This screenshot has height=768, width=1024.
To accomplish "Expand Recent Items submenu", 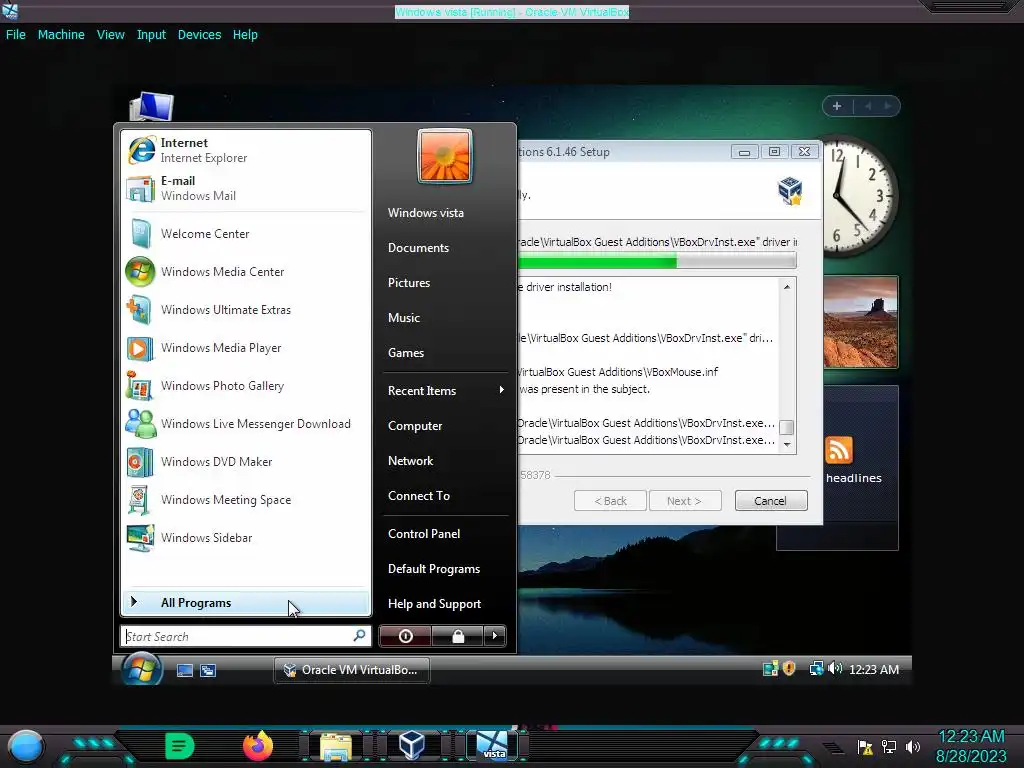I will [445, 391].
